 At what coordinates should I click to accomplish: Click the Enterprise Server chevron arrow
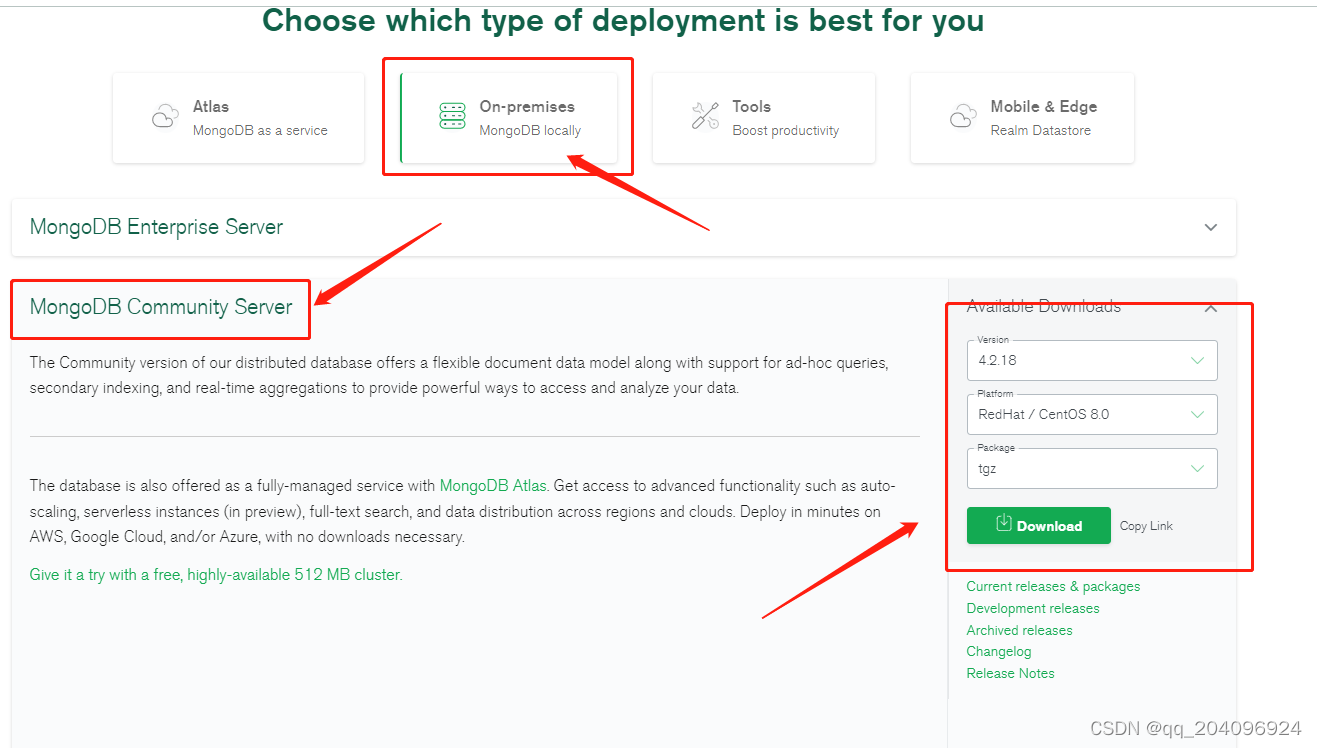click(1211, 227)
